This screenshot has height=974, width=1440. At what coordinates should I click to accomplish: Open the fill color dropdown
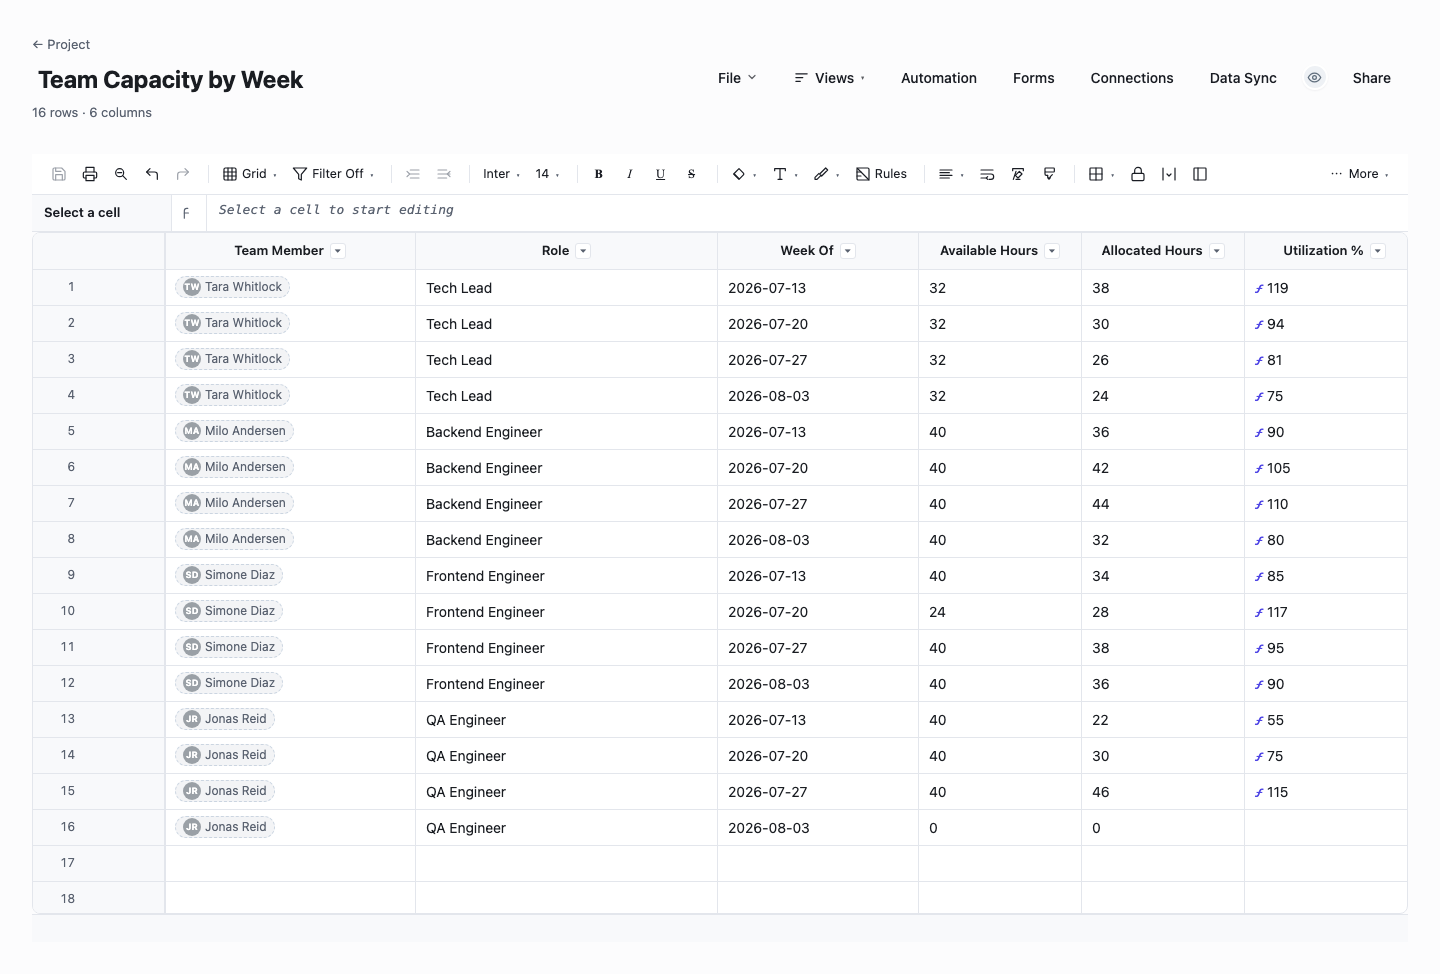(744, 174)
